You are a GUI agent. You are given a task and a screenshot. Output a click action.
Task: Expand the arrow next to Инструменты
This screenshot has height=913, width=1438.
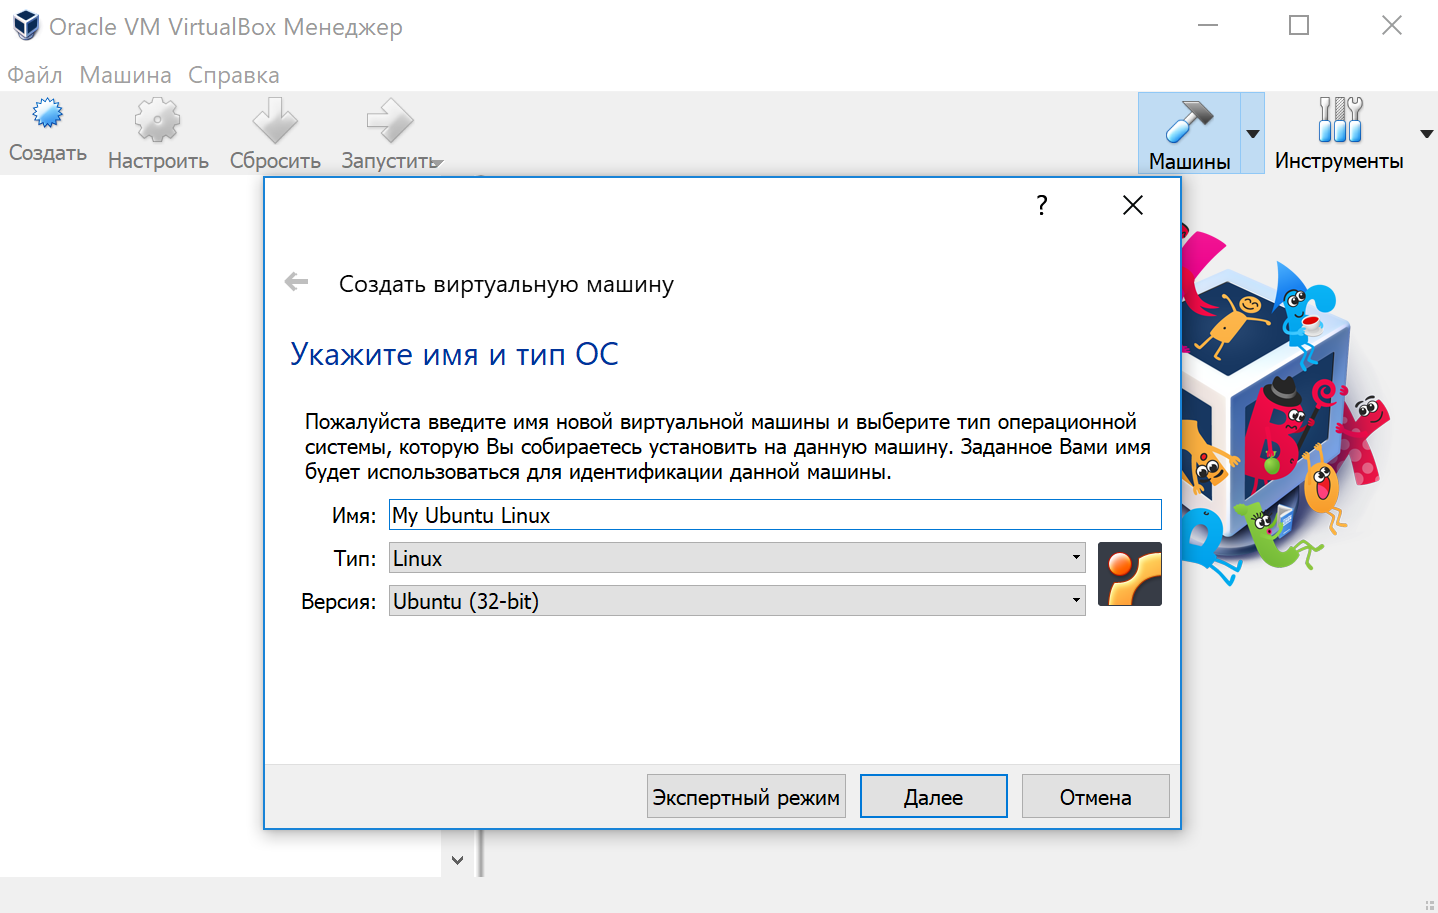point(1425,132)
